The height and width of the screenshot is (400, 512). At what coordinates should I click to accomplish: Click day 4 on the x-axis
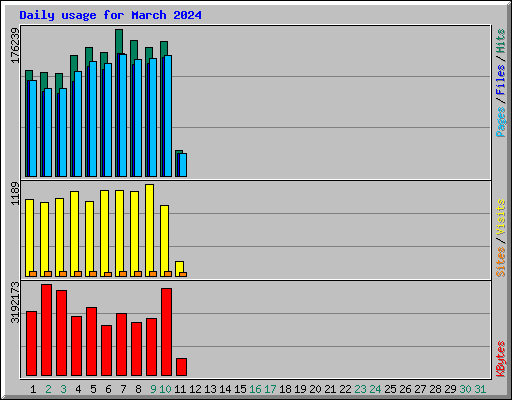point(78,389)
